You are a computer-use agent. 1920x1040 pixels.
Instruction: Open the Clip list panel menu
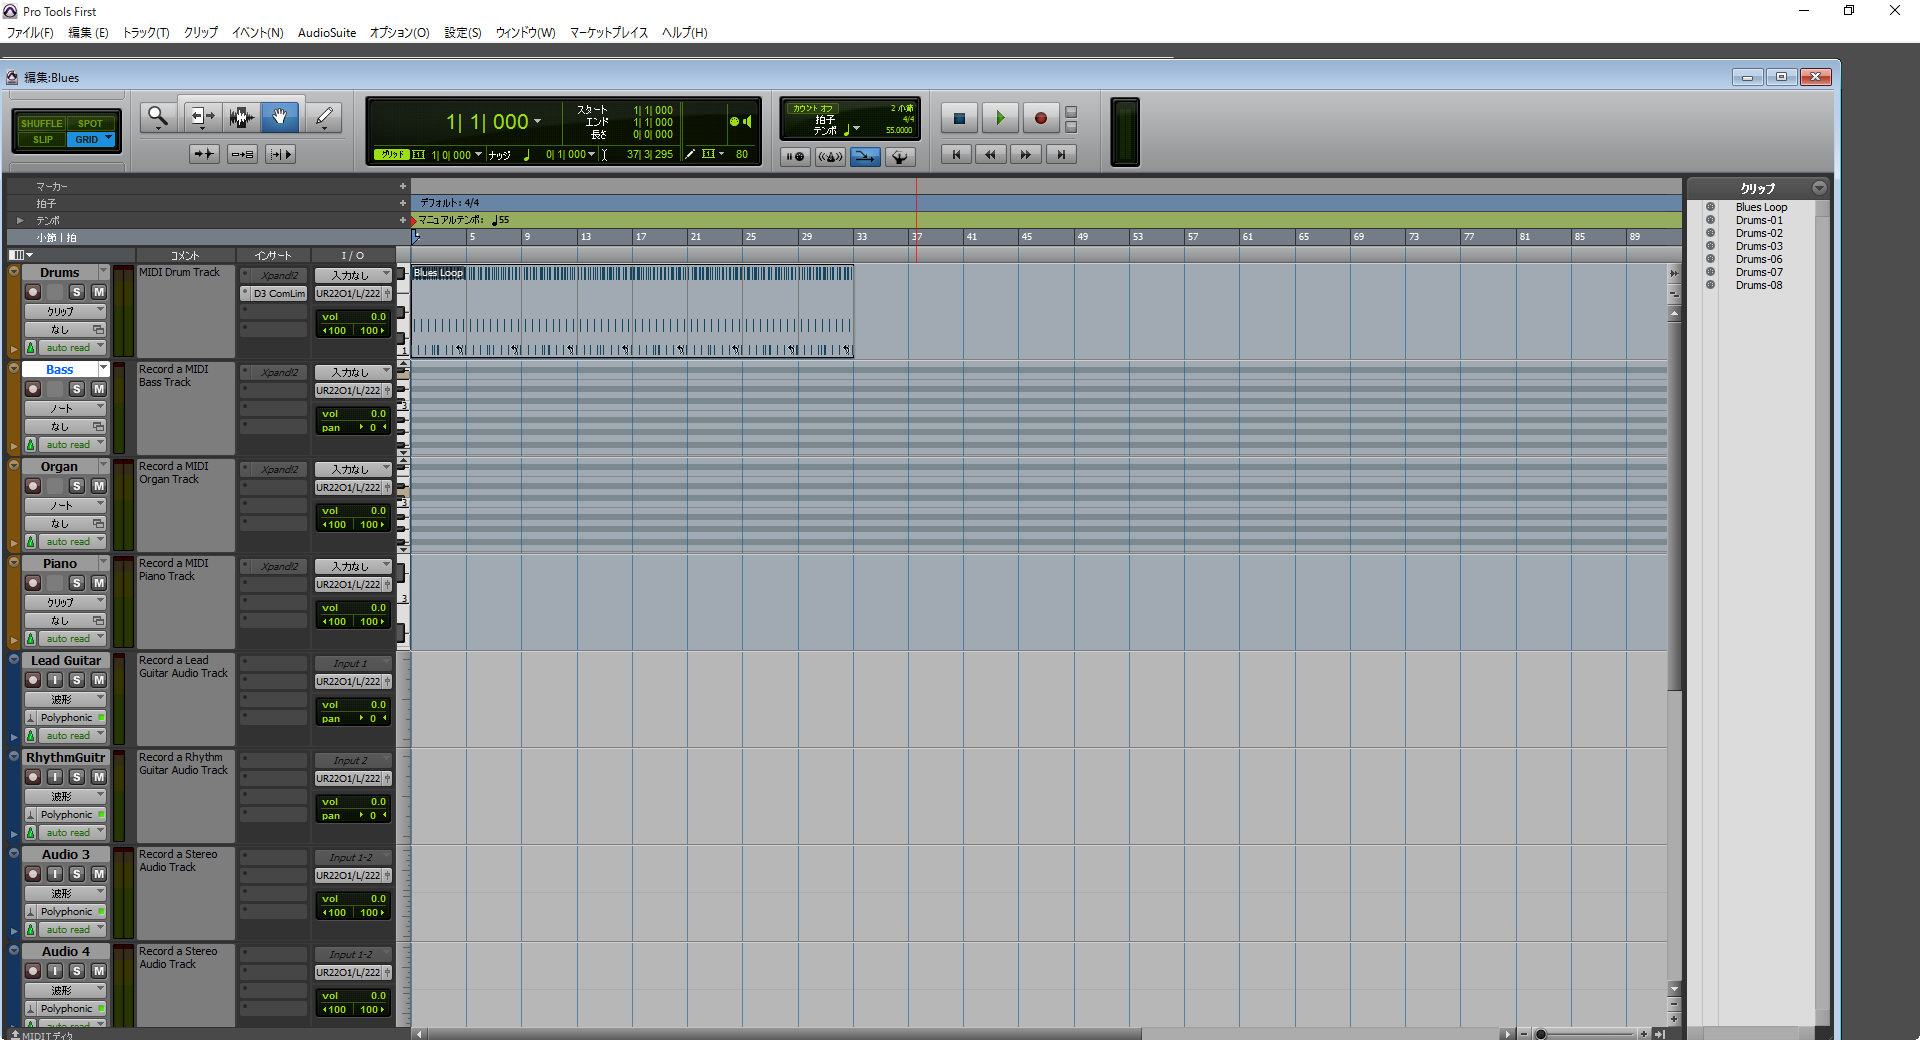click(x=1819, y=188)
